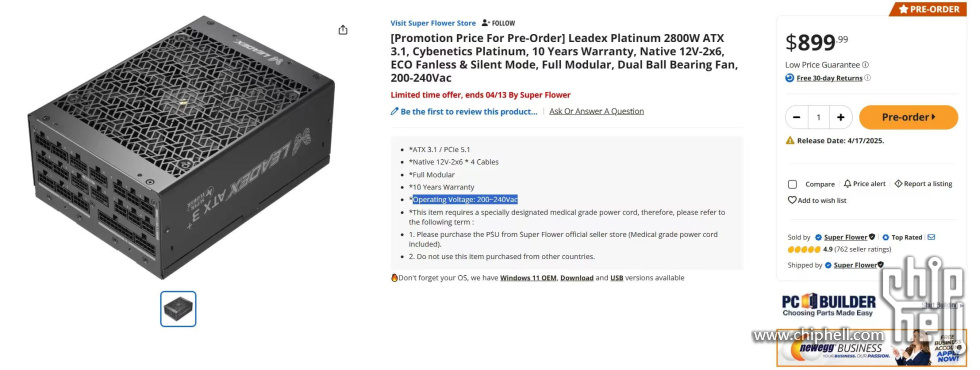
Task: Open the Windows 11 OEM link
Action: tap(528, 278)
